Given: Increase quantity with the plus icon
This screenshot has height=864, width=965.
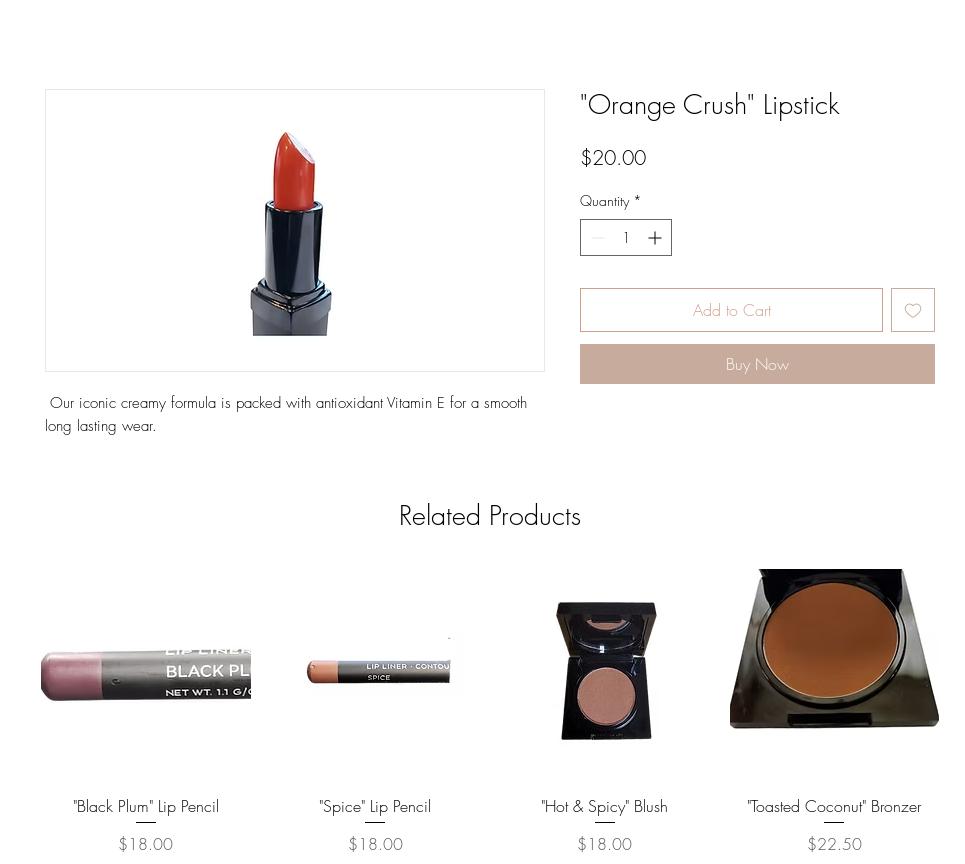Looking at the screenshot, I should tap(655, 238).
